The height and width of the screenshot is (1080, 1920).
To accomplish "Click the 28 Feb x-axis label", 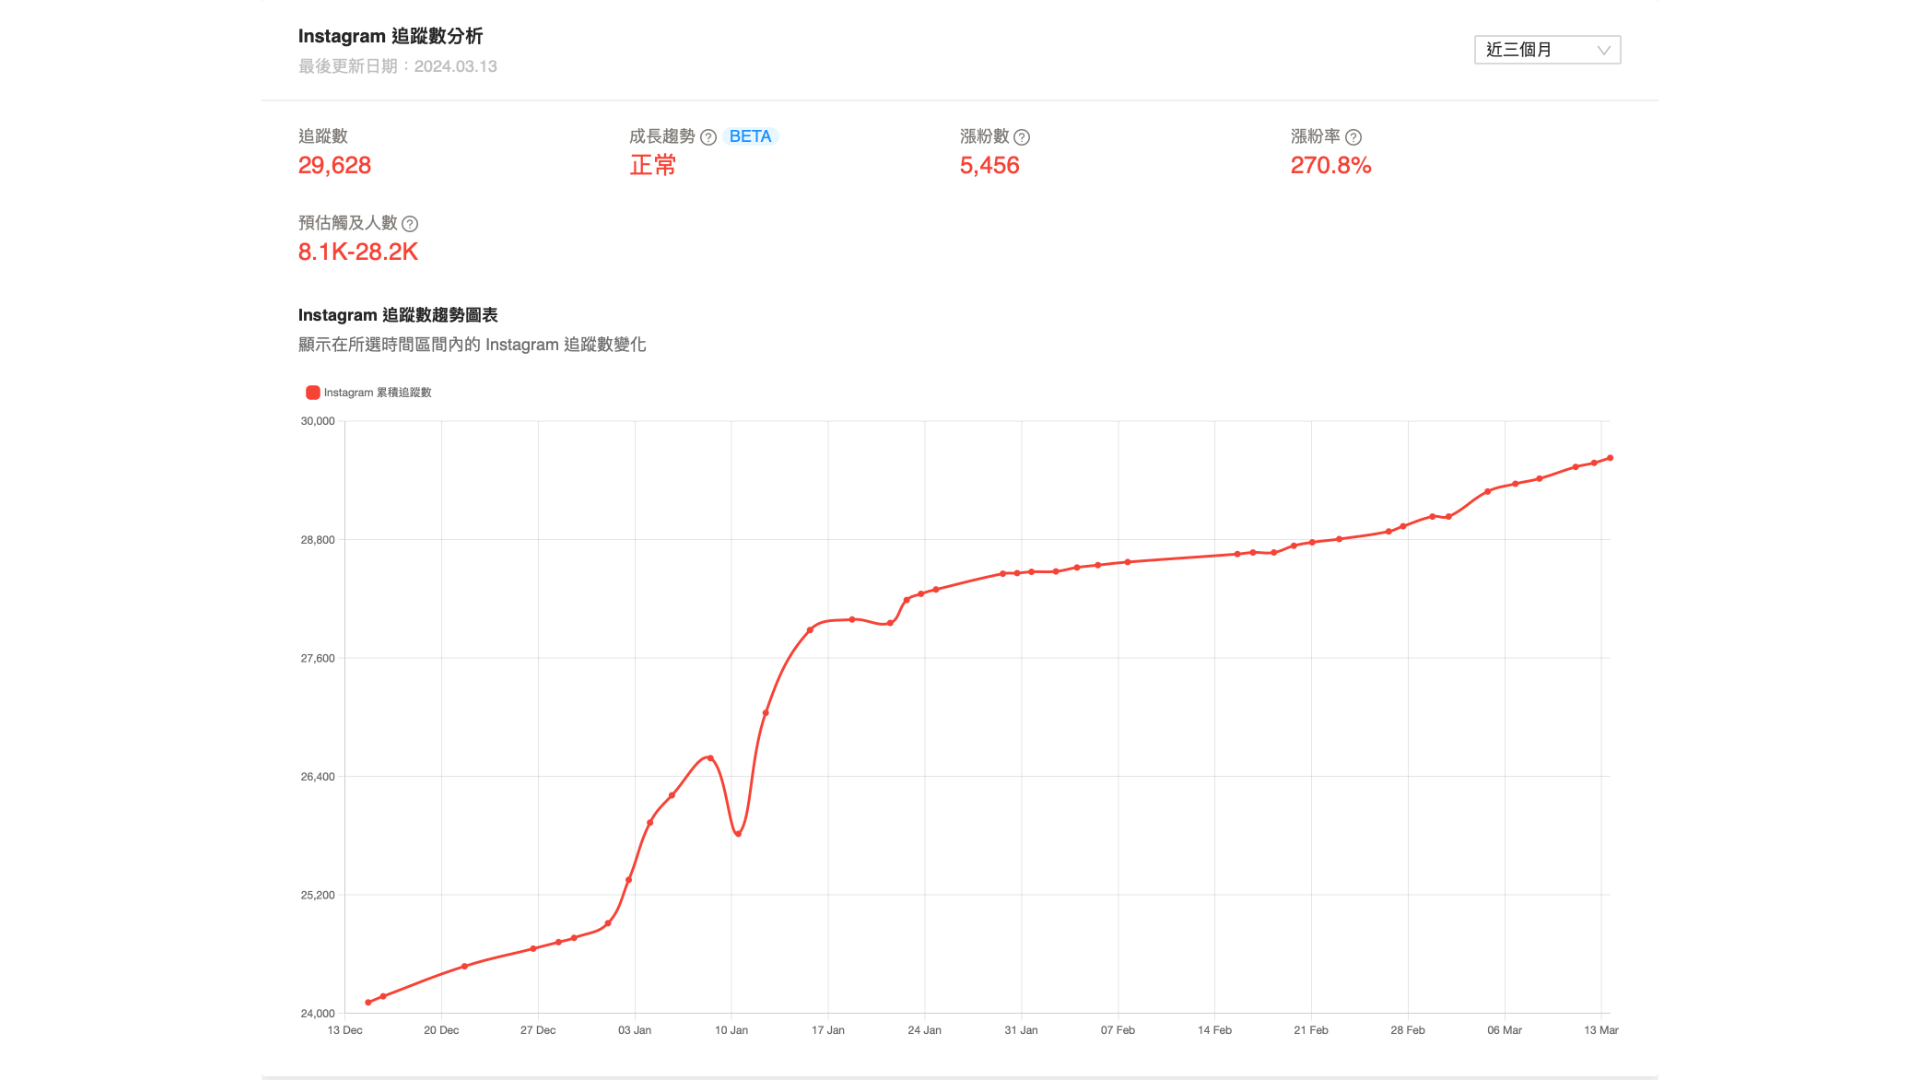I will 1408,1030.
